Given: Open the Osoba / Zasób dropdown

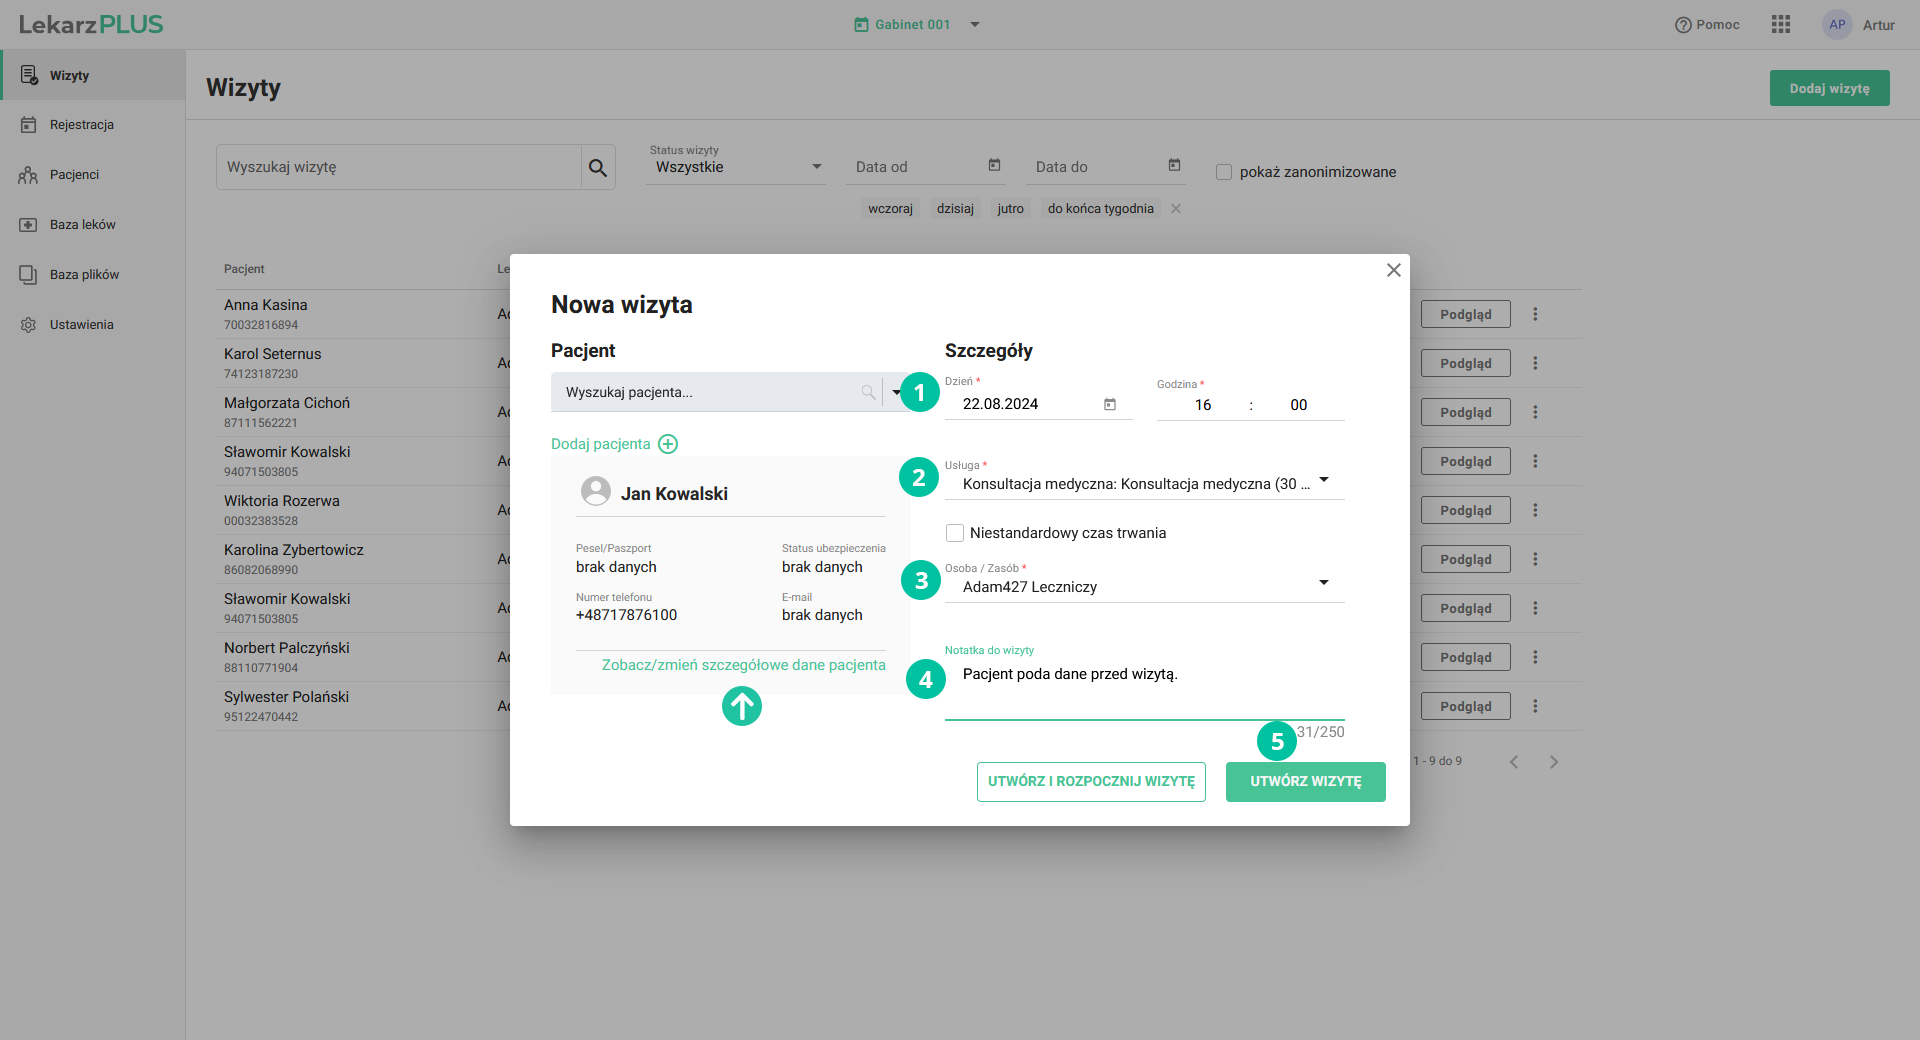Looking at the screenshot, I should coord(1324,583).
